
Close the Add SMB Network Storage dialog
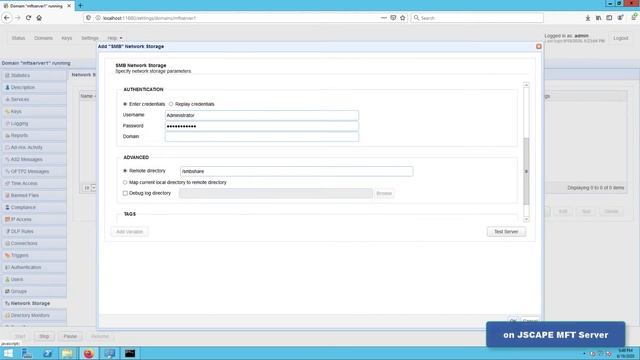point(539,47)
